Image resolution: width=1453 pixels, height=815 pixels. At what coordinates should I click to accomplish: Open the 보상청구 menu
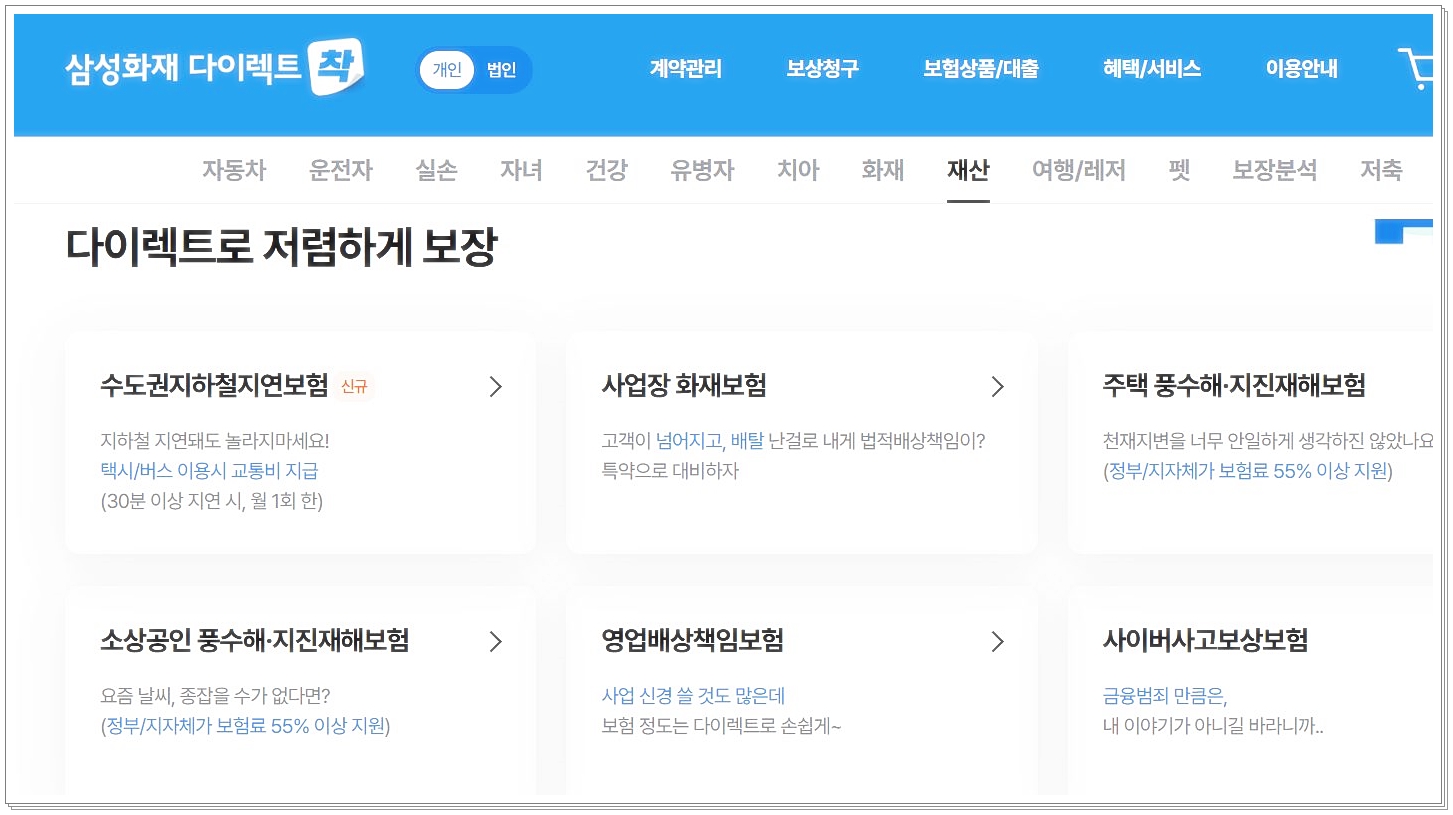click(822, 69)
